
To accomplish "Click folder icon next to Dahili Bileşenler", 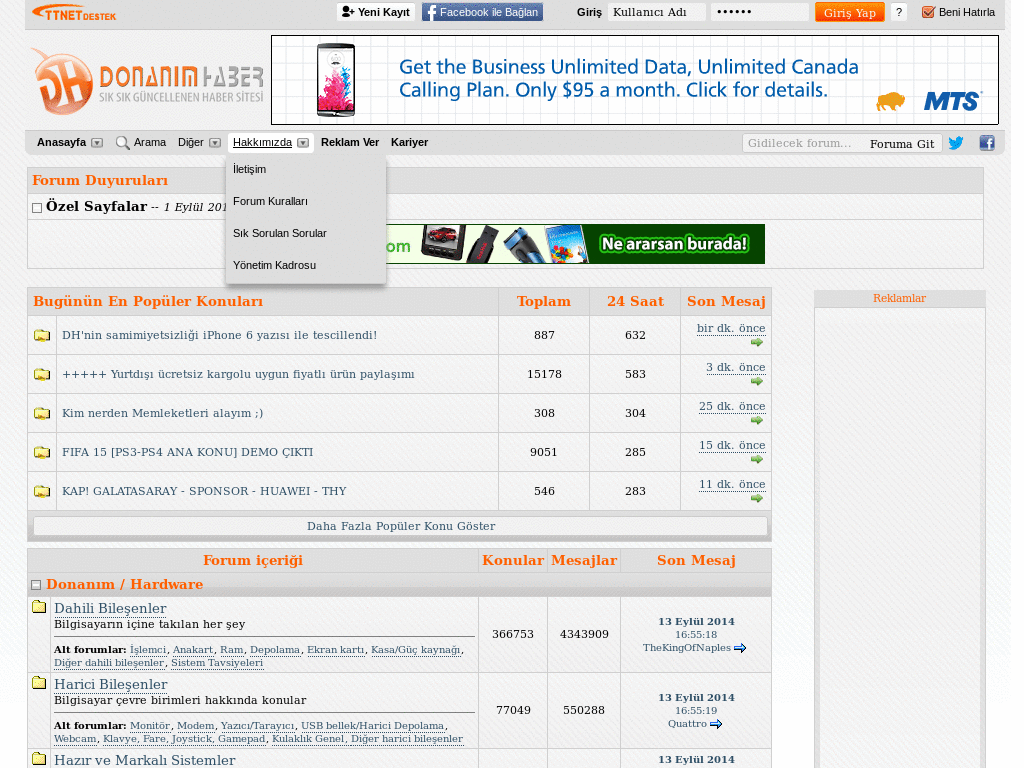I will click(x=39, y=606).
